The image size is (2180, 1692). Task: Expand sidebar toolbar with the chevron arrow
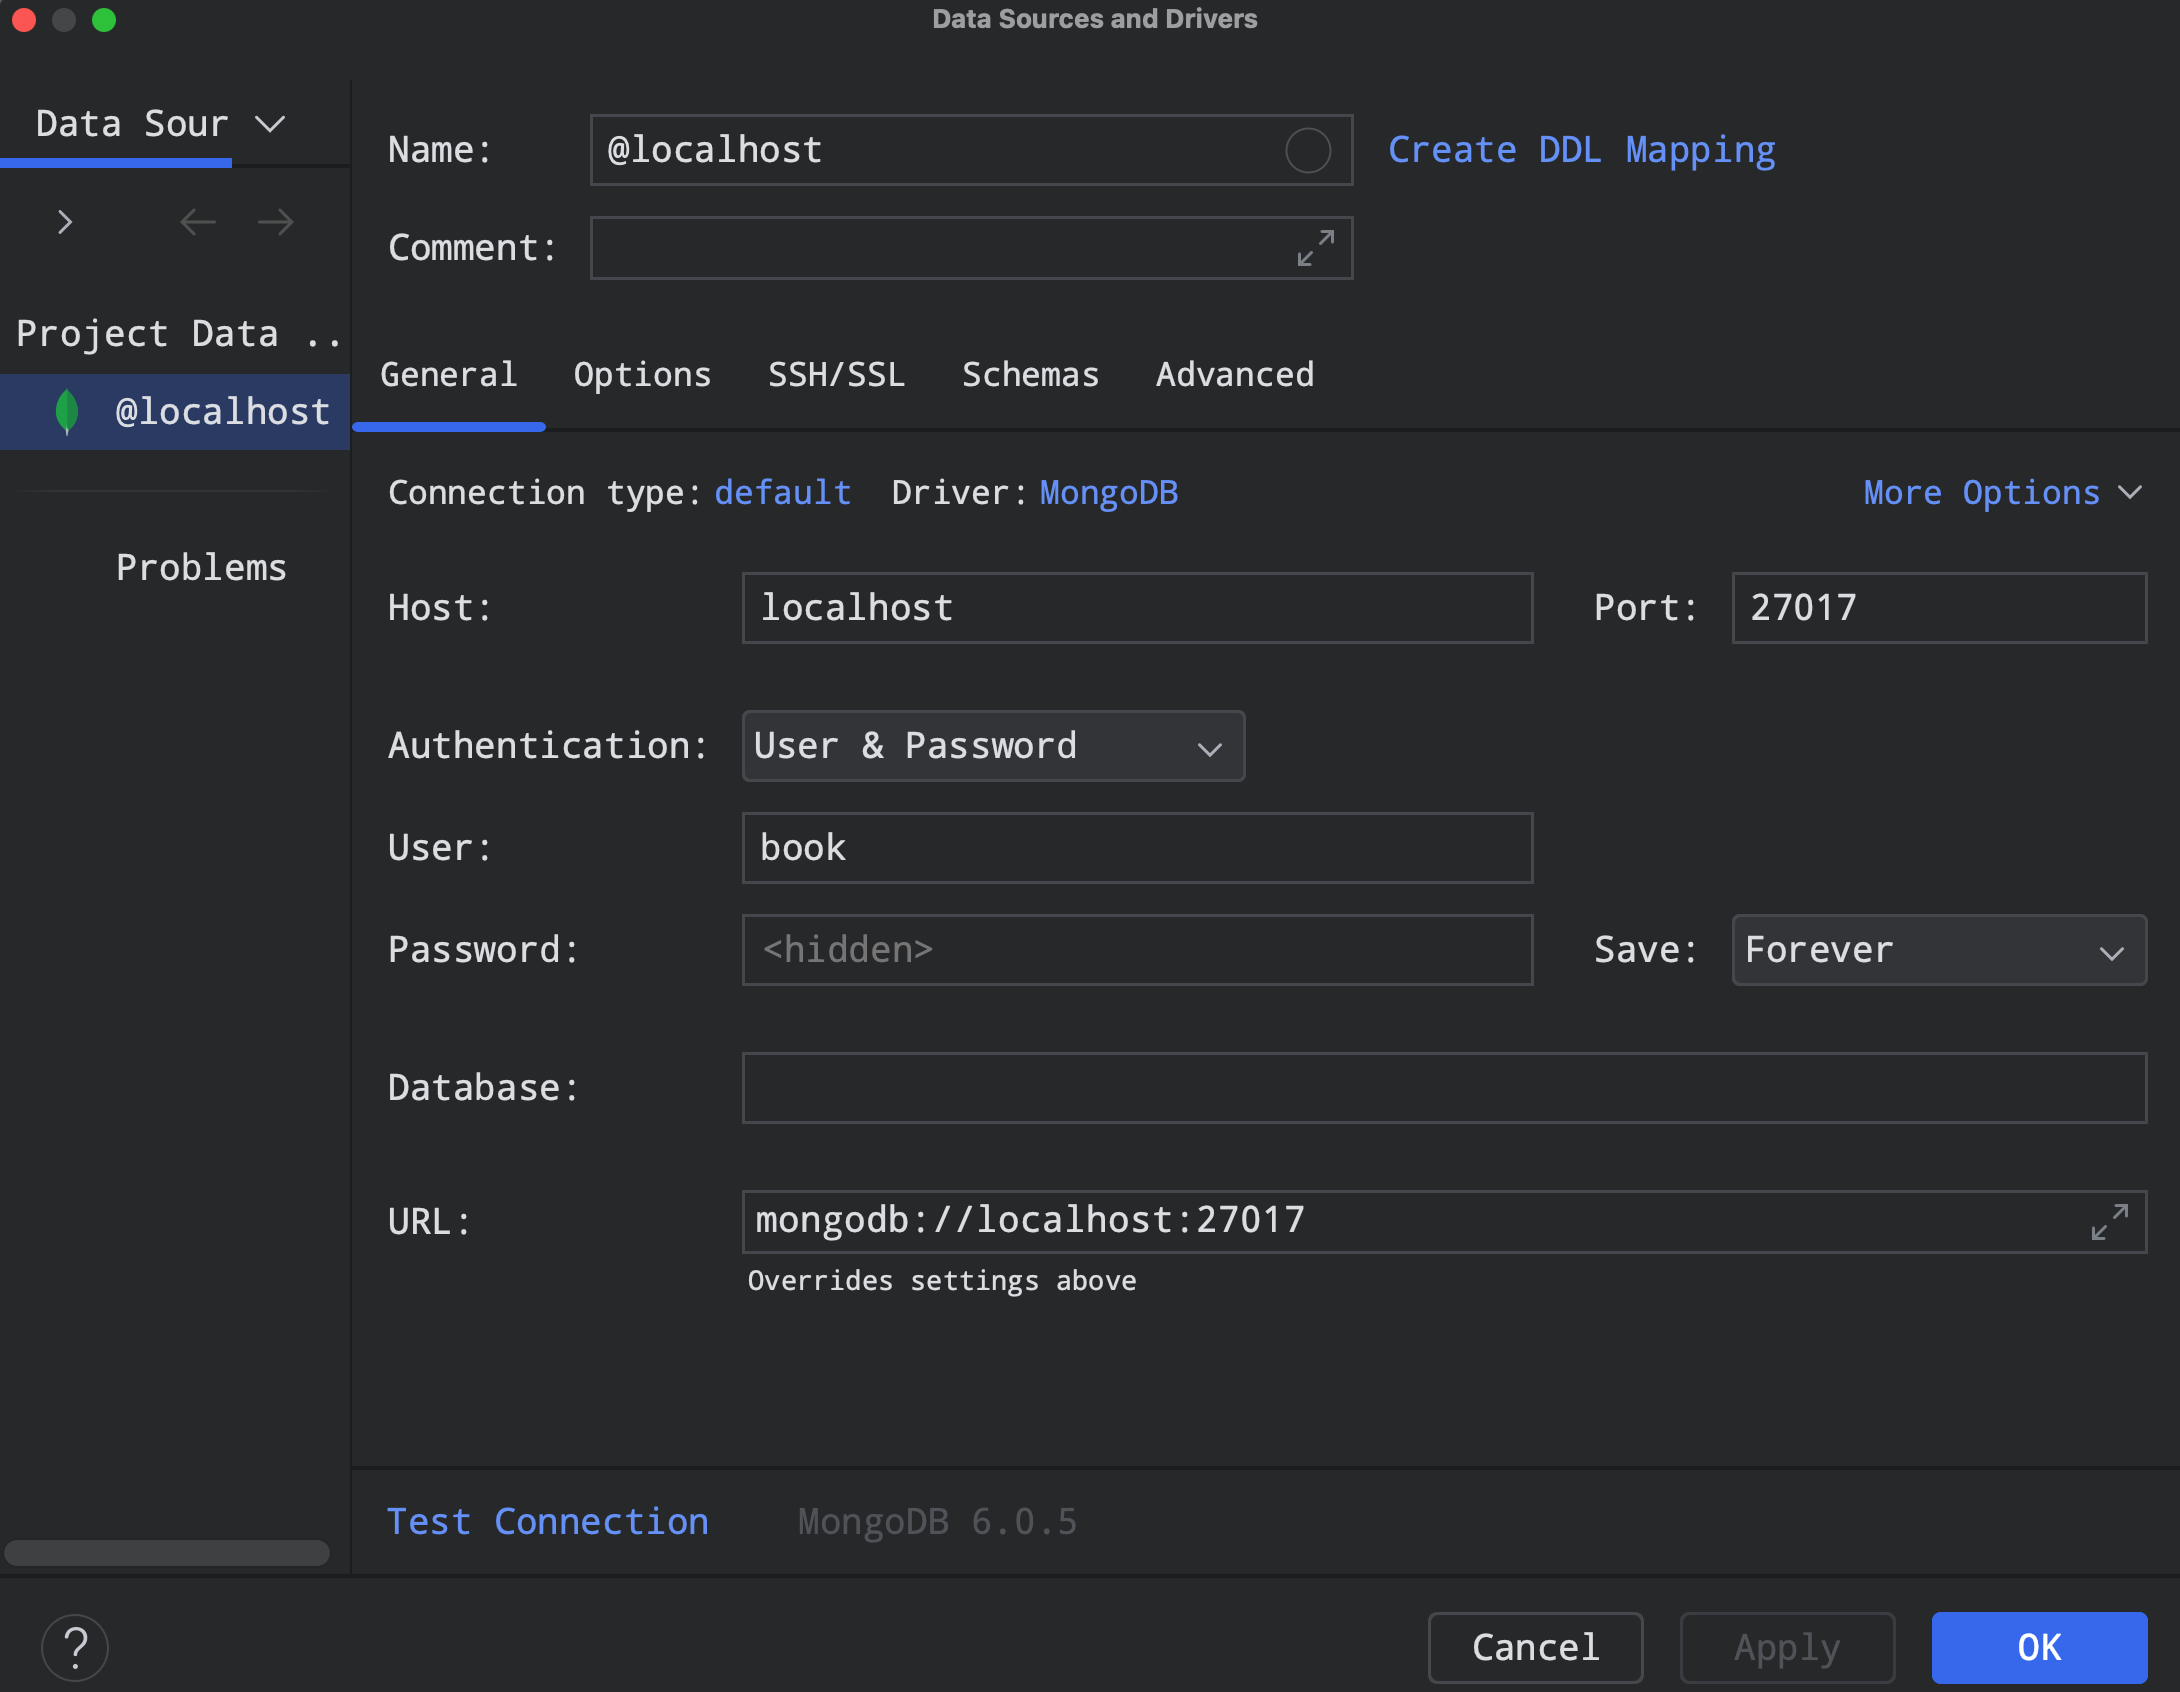[x=65, y=222]
